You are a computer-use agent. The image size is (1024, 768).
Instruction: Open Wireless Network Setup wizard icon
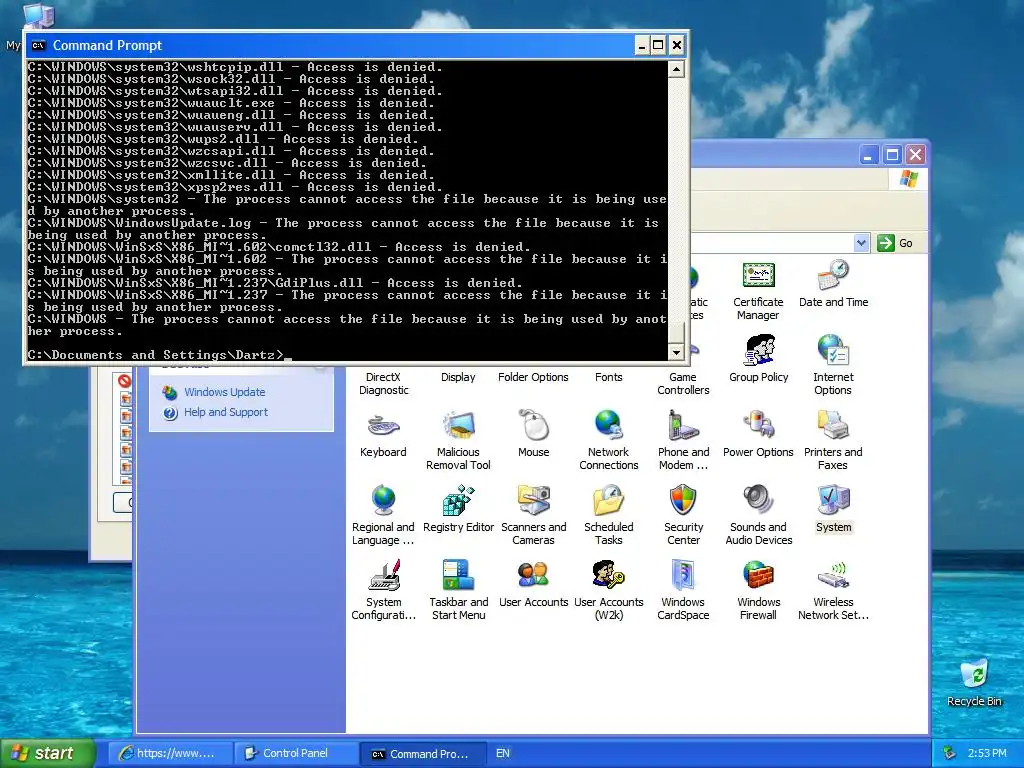tap(833, 575)
